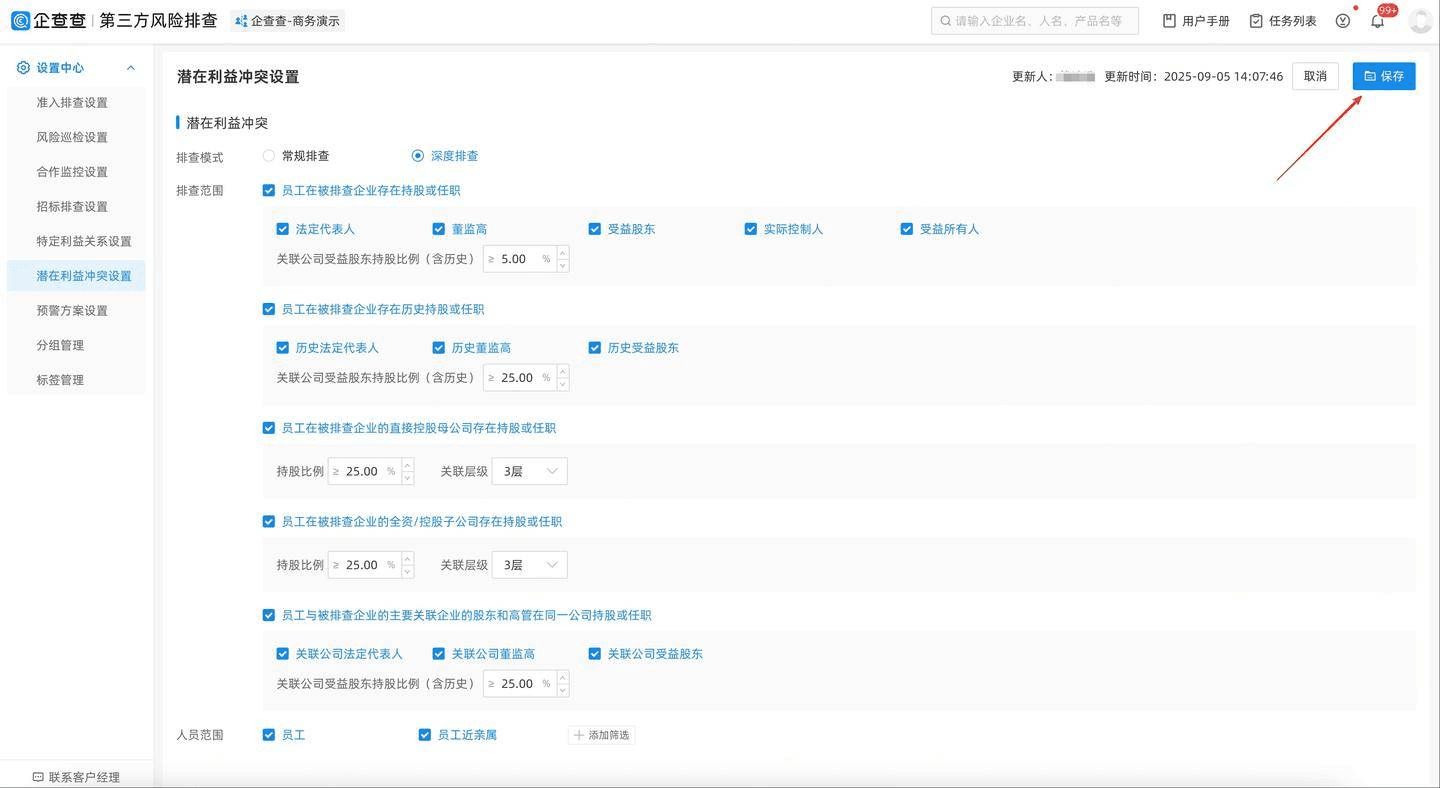Screen dimensions: 1440x788
Task: Click the 添加筛选 add filter button
Action: [602, 735]
